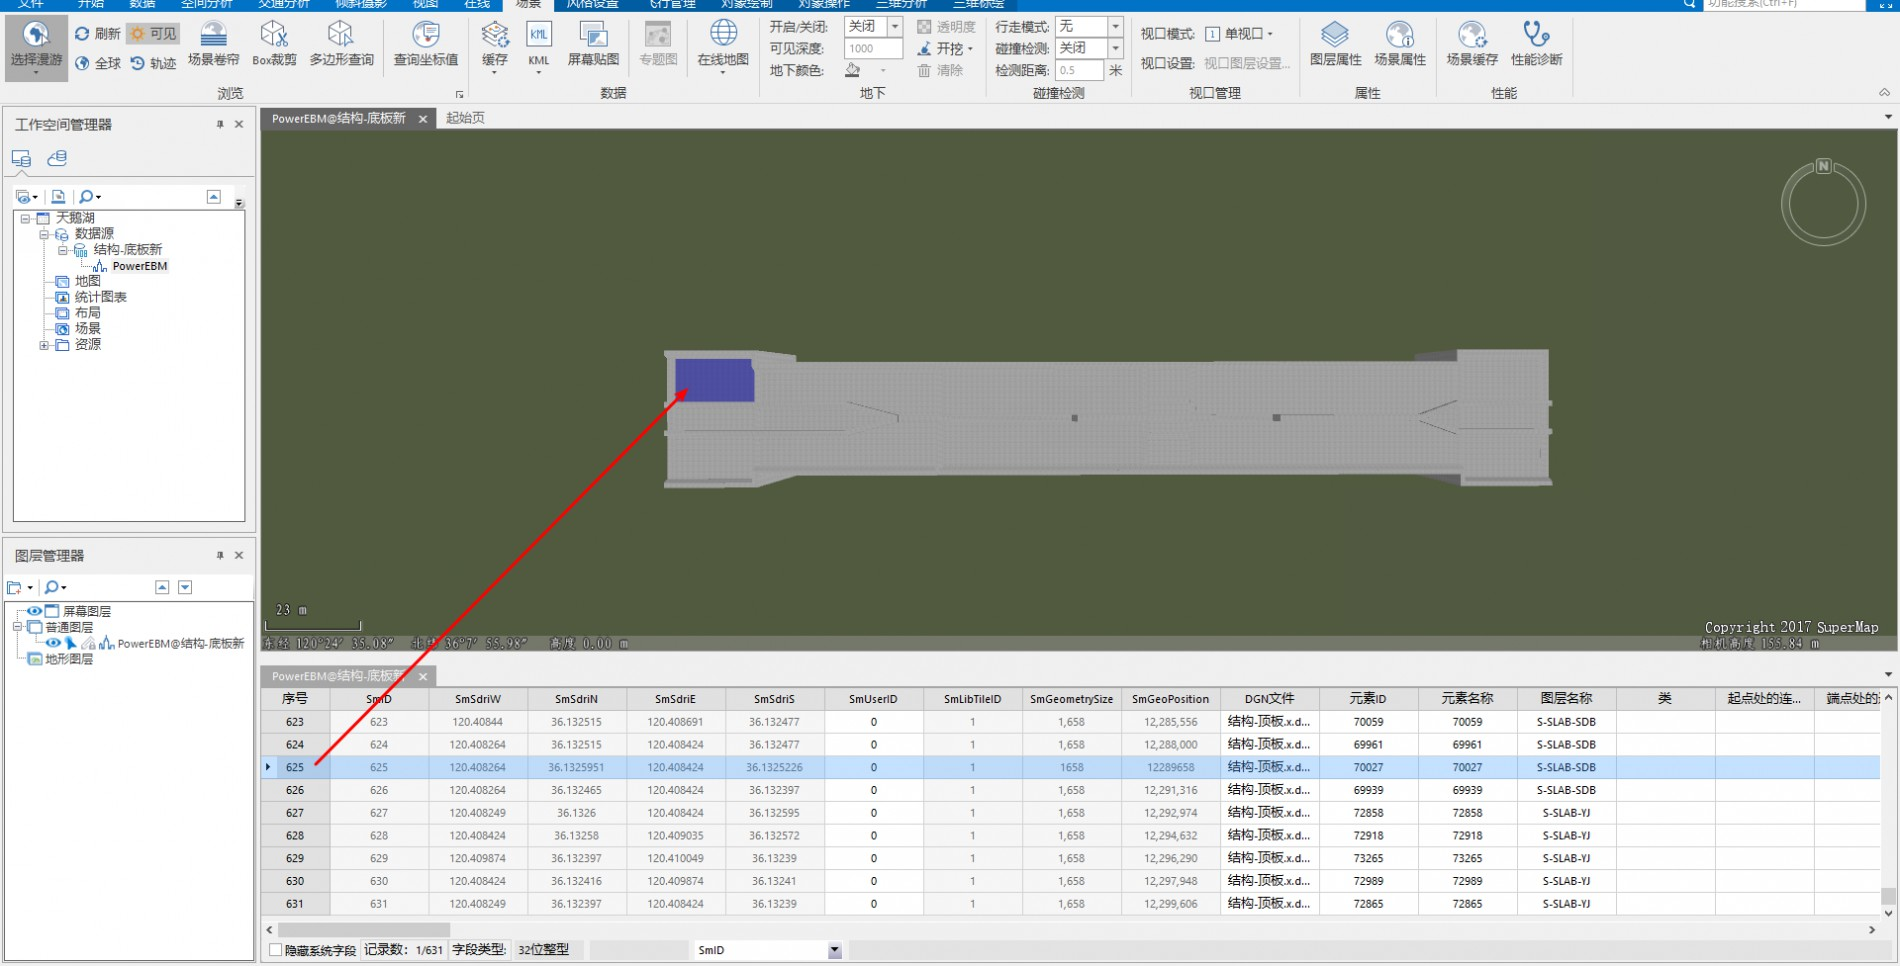1900x966 pixels.
Task: Toggle the 隐藏系统字段 checkbox
Action: pyautogui.click(x=276, y=950)
